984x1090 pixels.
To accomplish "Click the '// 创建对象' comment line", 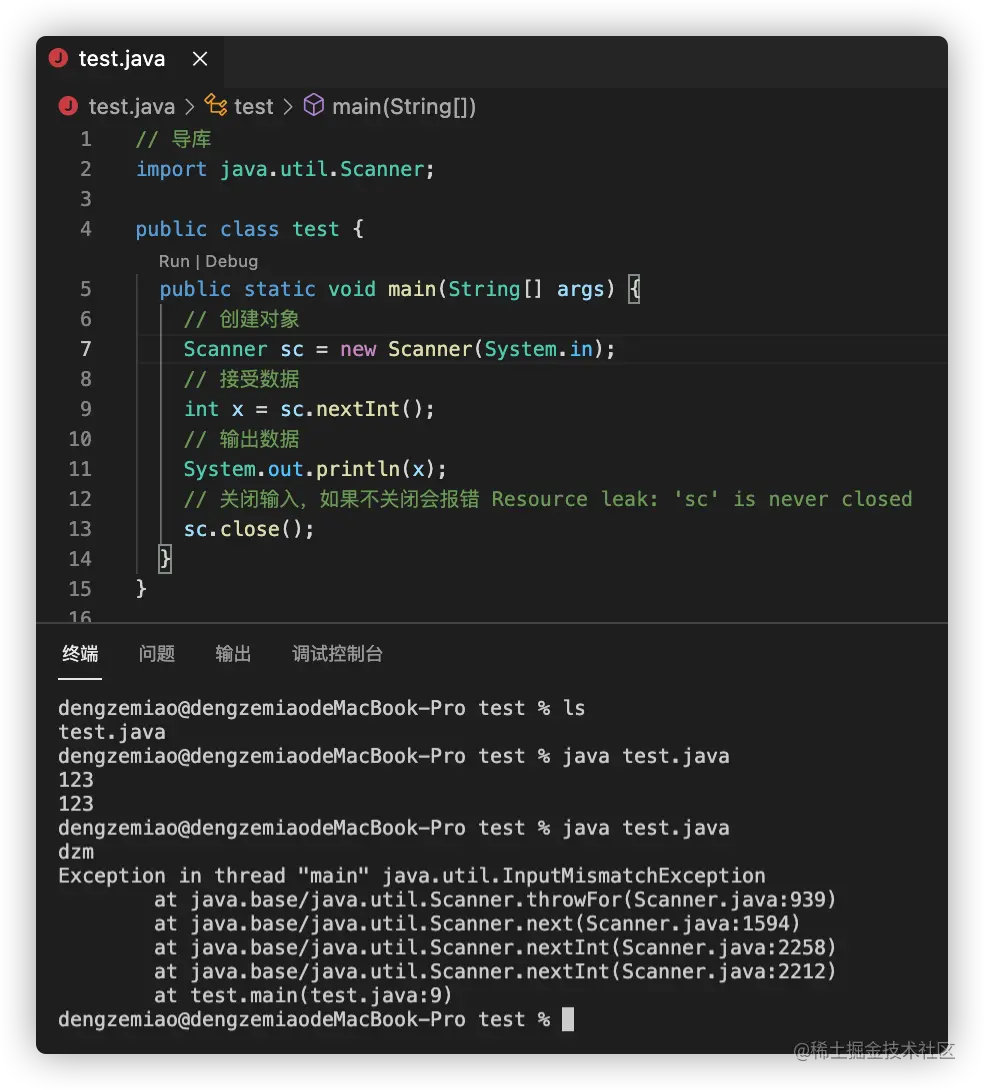I will 241,319.
